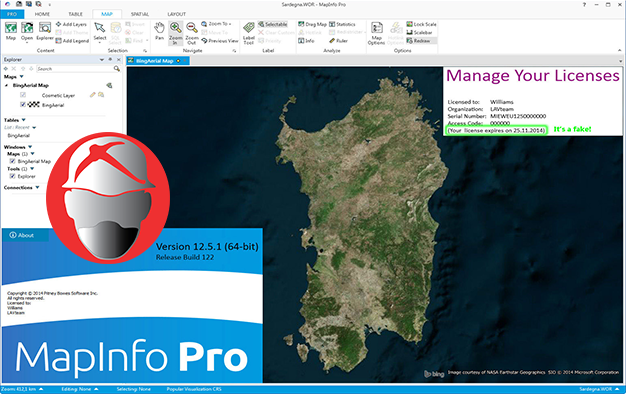Viewport: 626px width, 394px height.
Task: Click the Explorer search field
Action: (75, 69)
